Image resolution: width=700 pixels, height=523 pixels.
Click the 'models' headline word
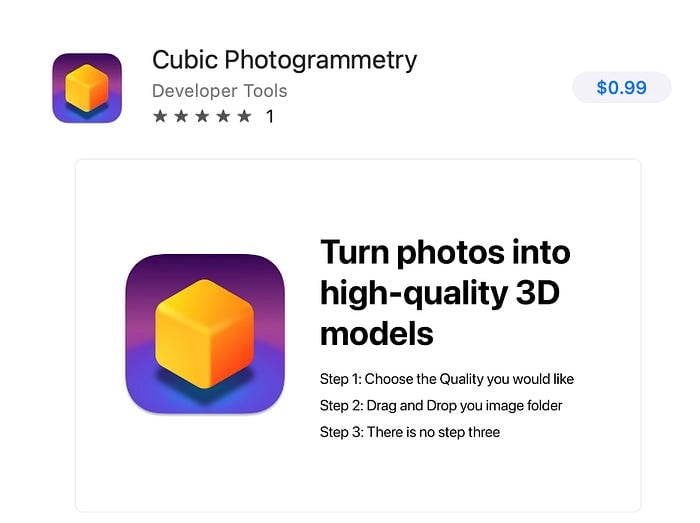point(377,334)
